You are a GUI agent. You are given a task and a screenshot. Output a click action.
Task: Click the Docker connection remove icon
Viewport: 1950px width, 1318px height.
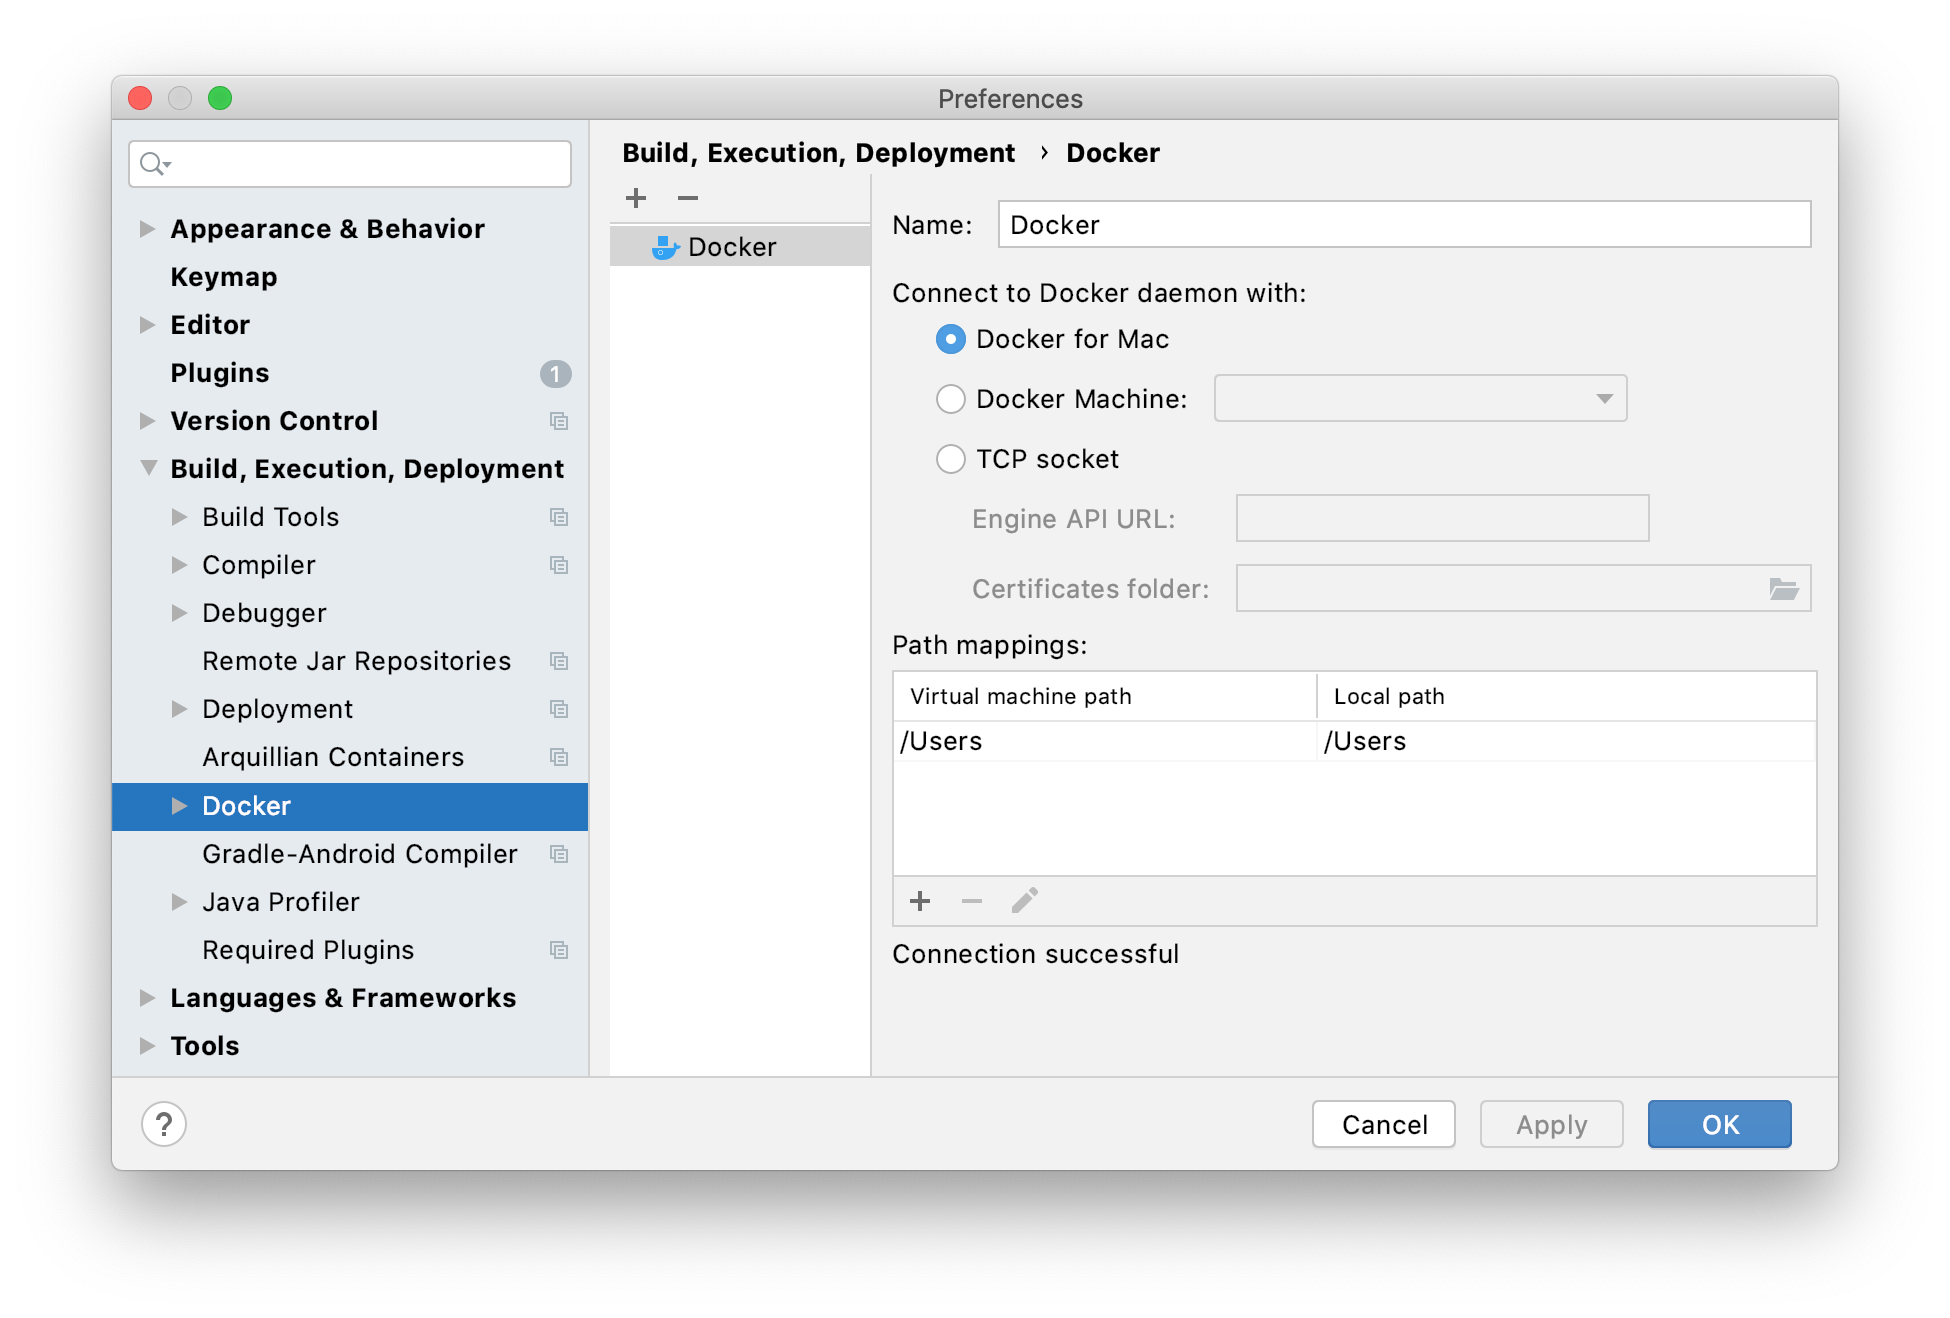point(684,199)
